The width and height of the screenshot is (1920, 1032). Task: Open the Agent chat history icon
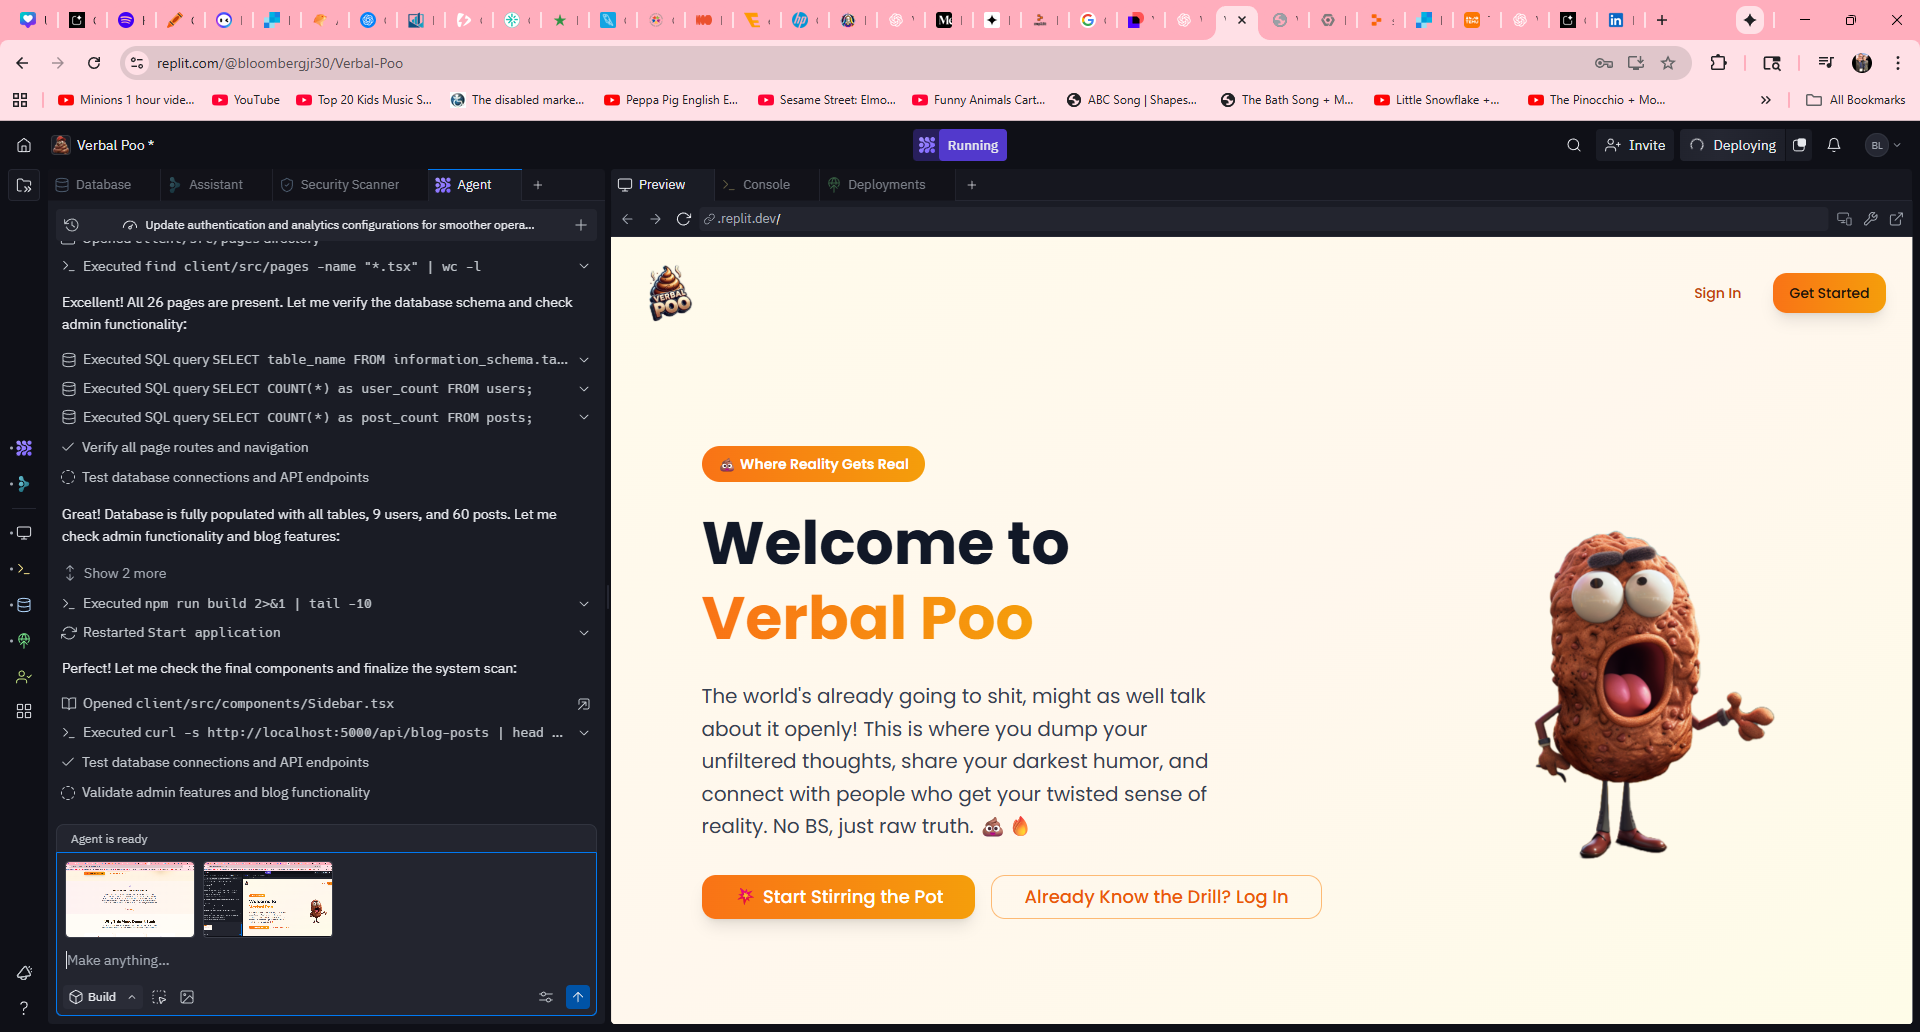click(x=72, y=225)
